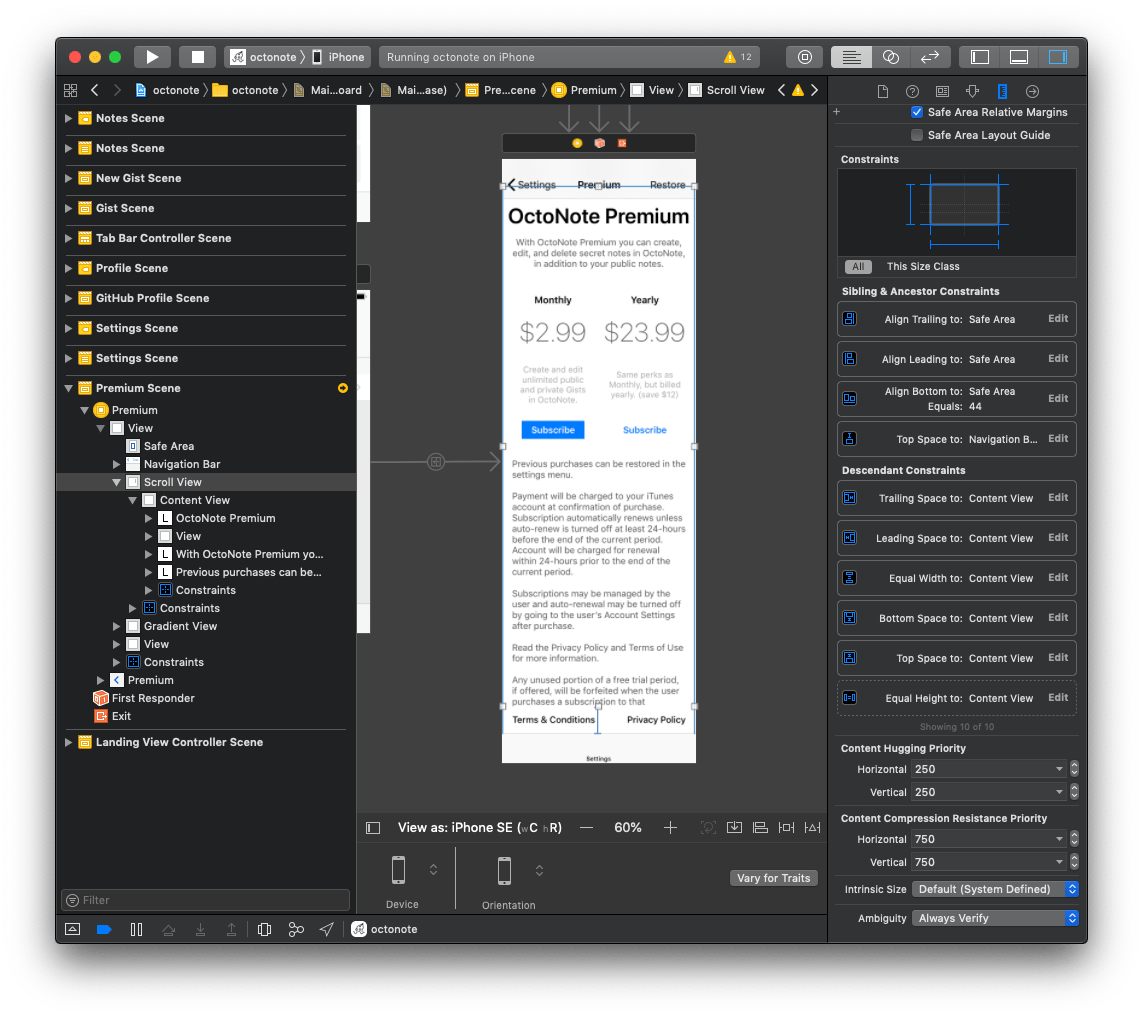The image size is (1143, 1017).
Task: Click Vary for Traits button
Action: click(x=773, y=878)
